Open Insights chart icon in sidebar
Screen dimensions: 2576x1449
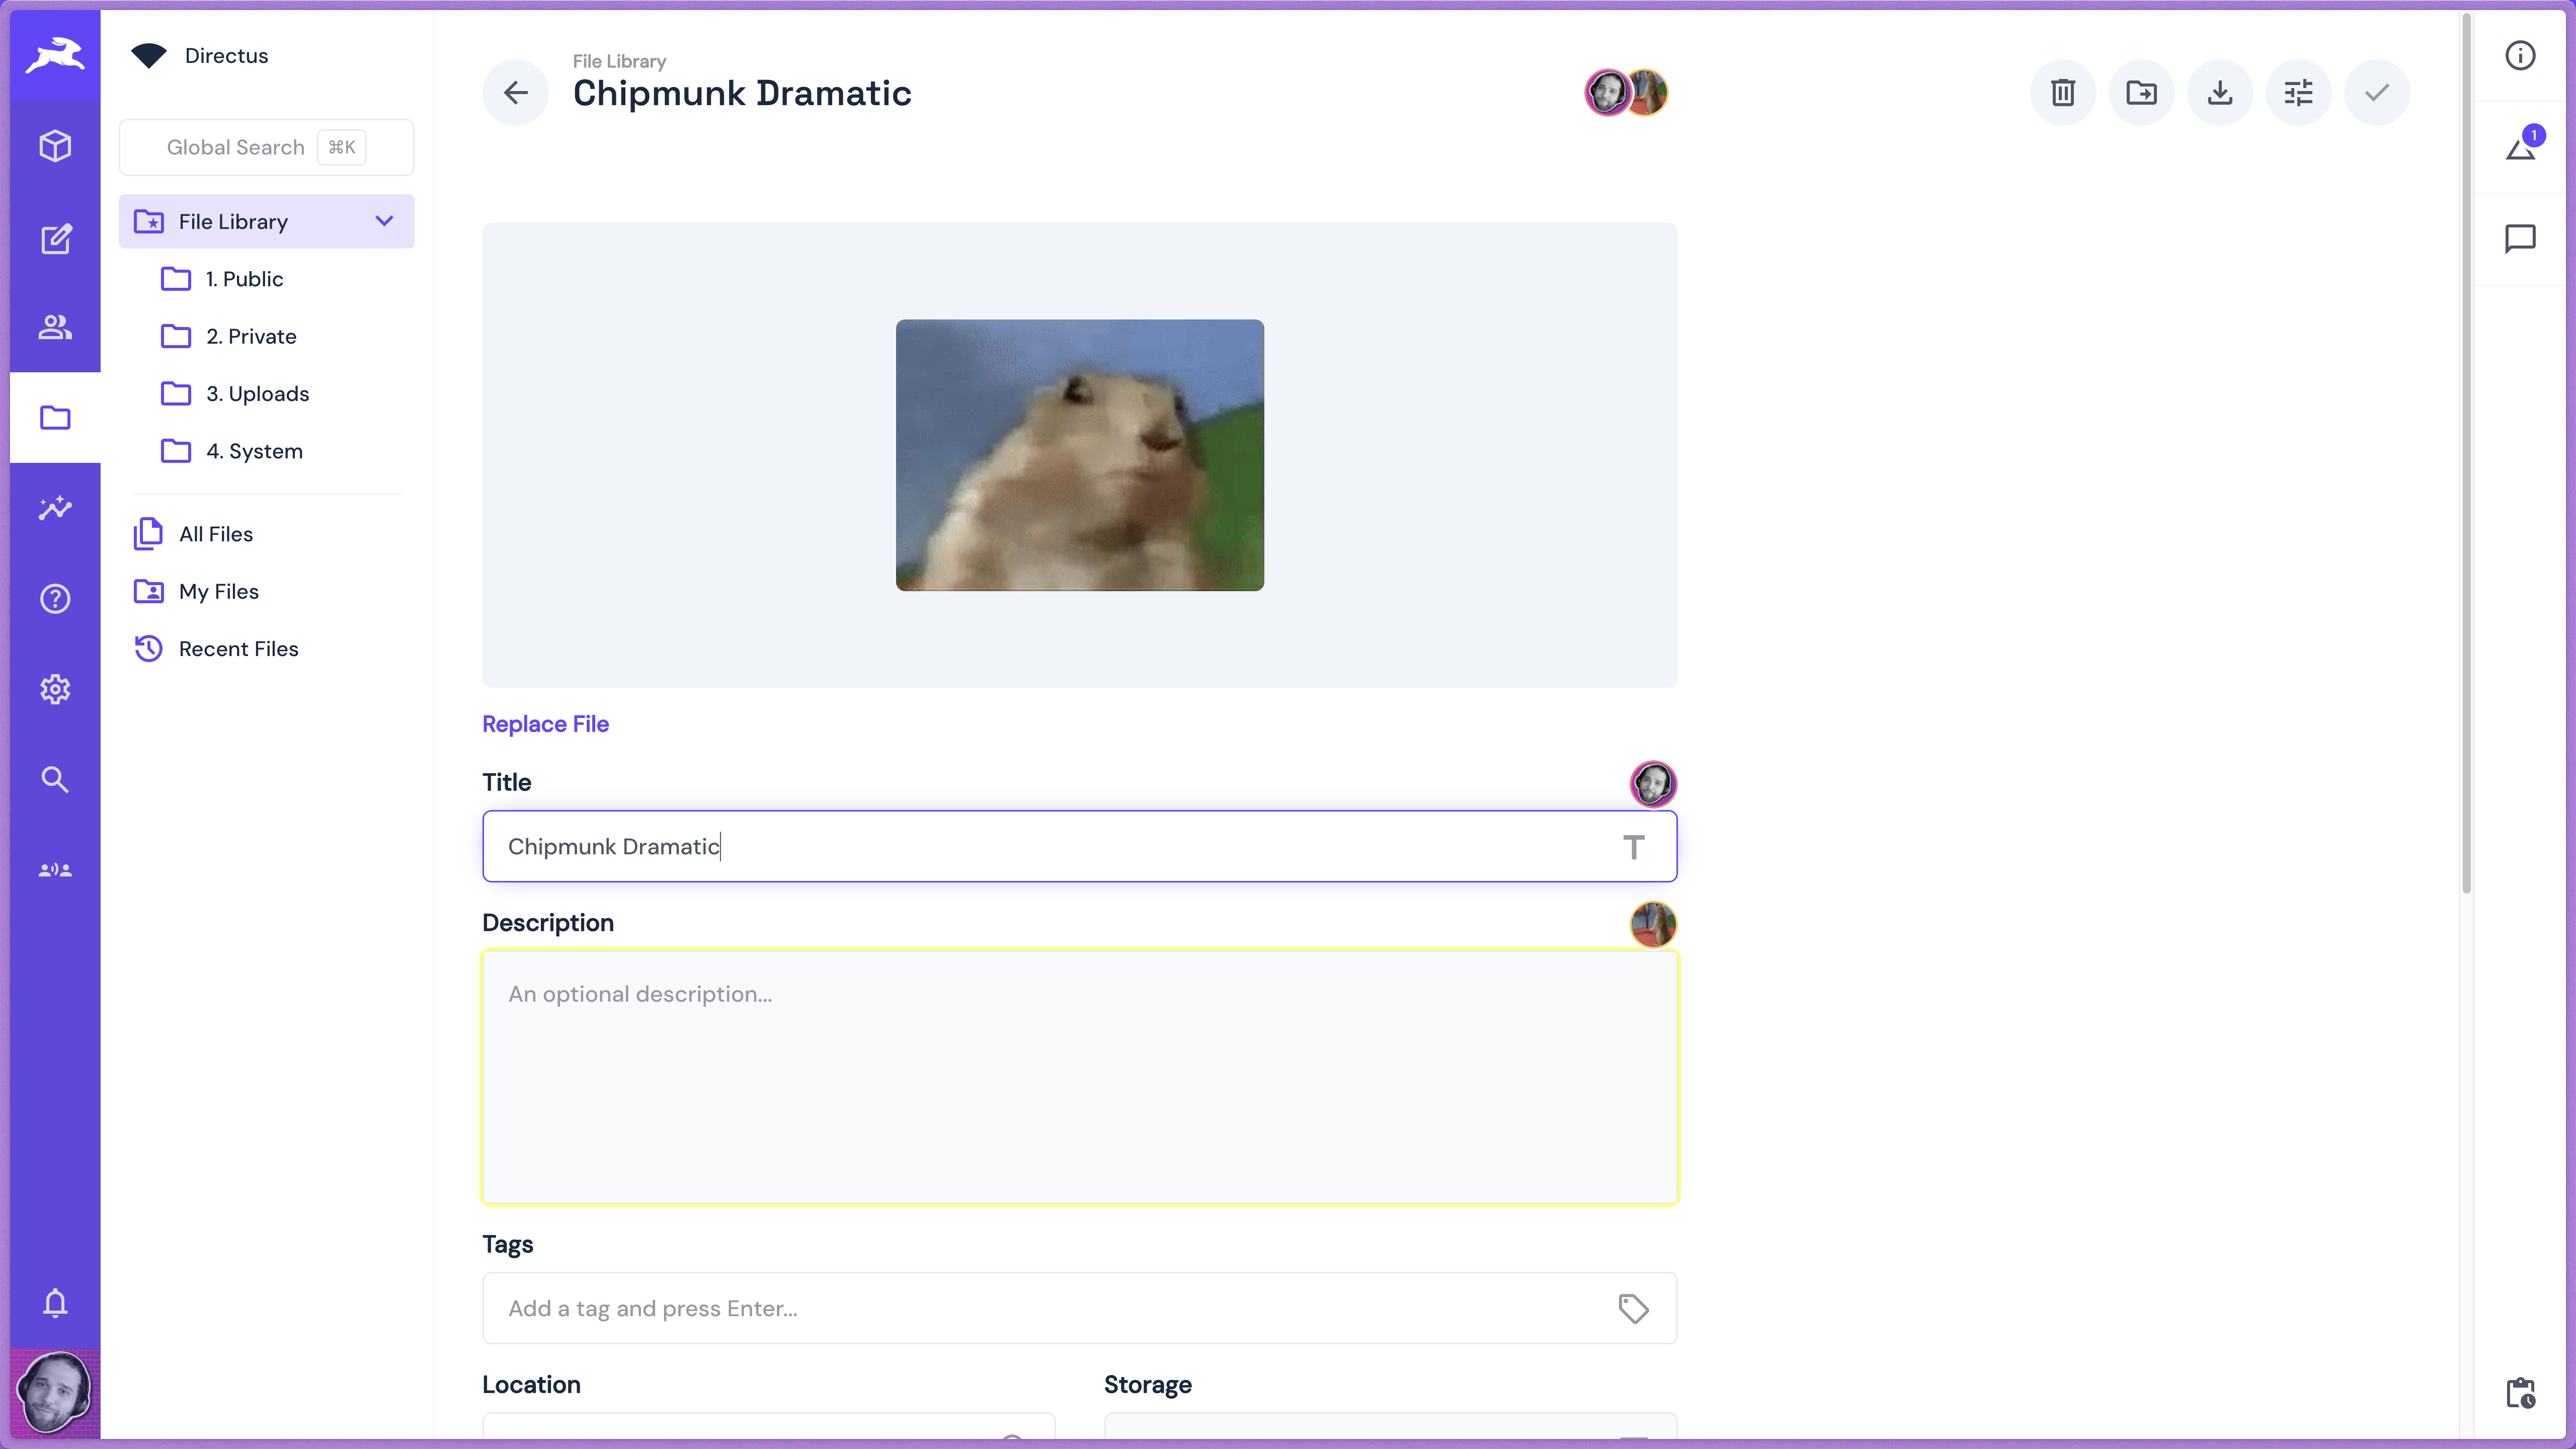point(55,508)
